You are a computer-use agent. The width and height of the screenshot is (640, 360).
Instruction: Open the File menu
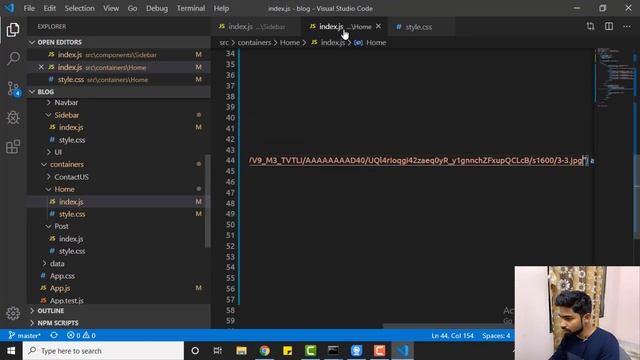29,8
